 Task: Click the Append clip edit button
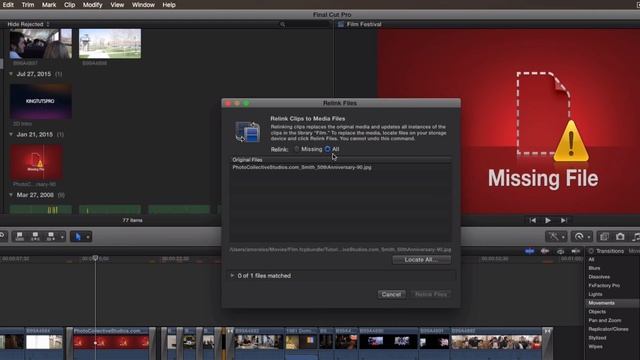point(51,236)
